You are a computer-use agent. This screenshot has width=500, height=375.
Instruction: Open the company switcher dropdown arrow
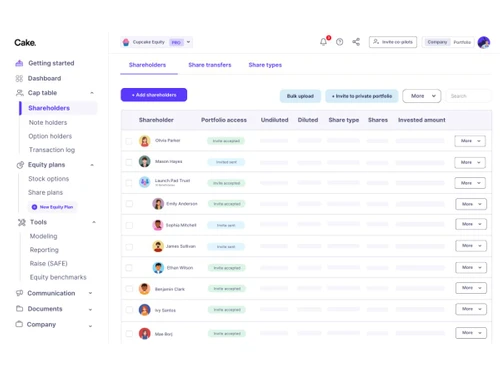pos(188,42)
